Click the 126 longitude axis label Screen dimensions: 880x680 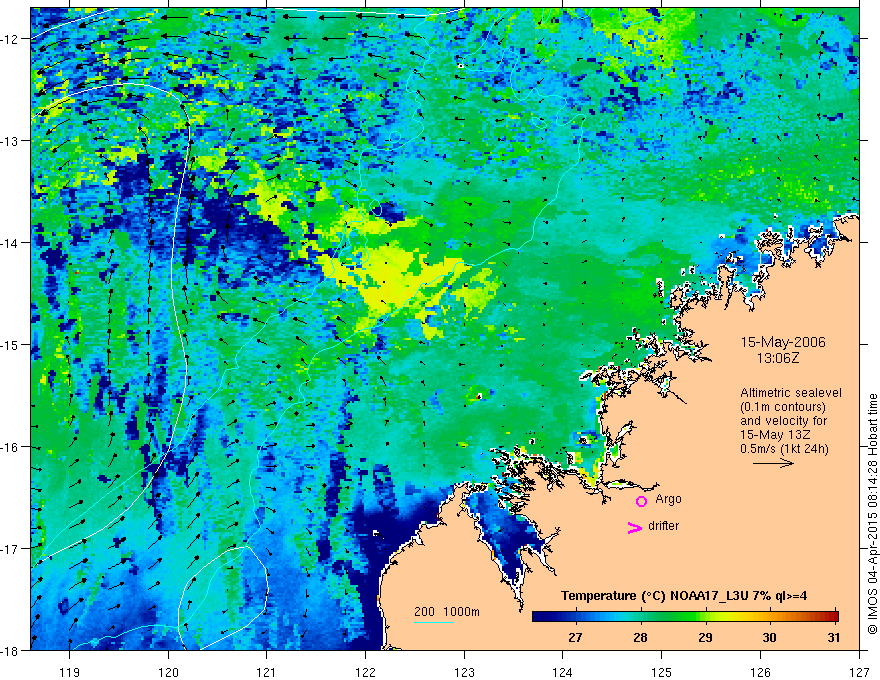point(760,673)
